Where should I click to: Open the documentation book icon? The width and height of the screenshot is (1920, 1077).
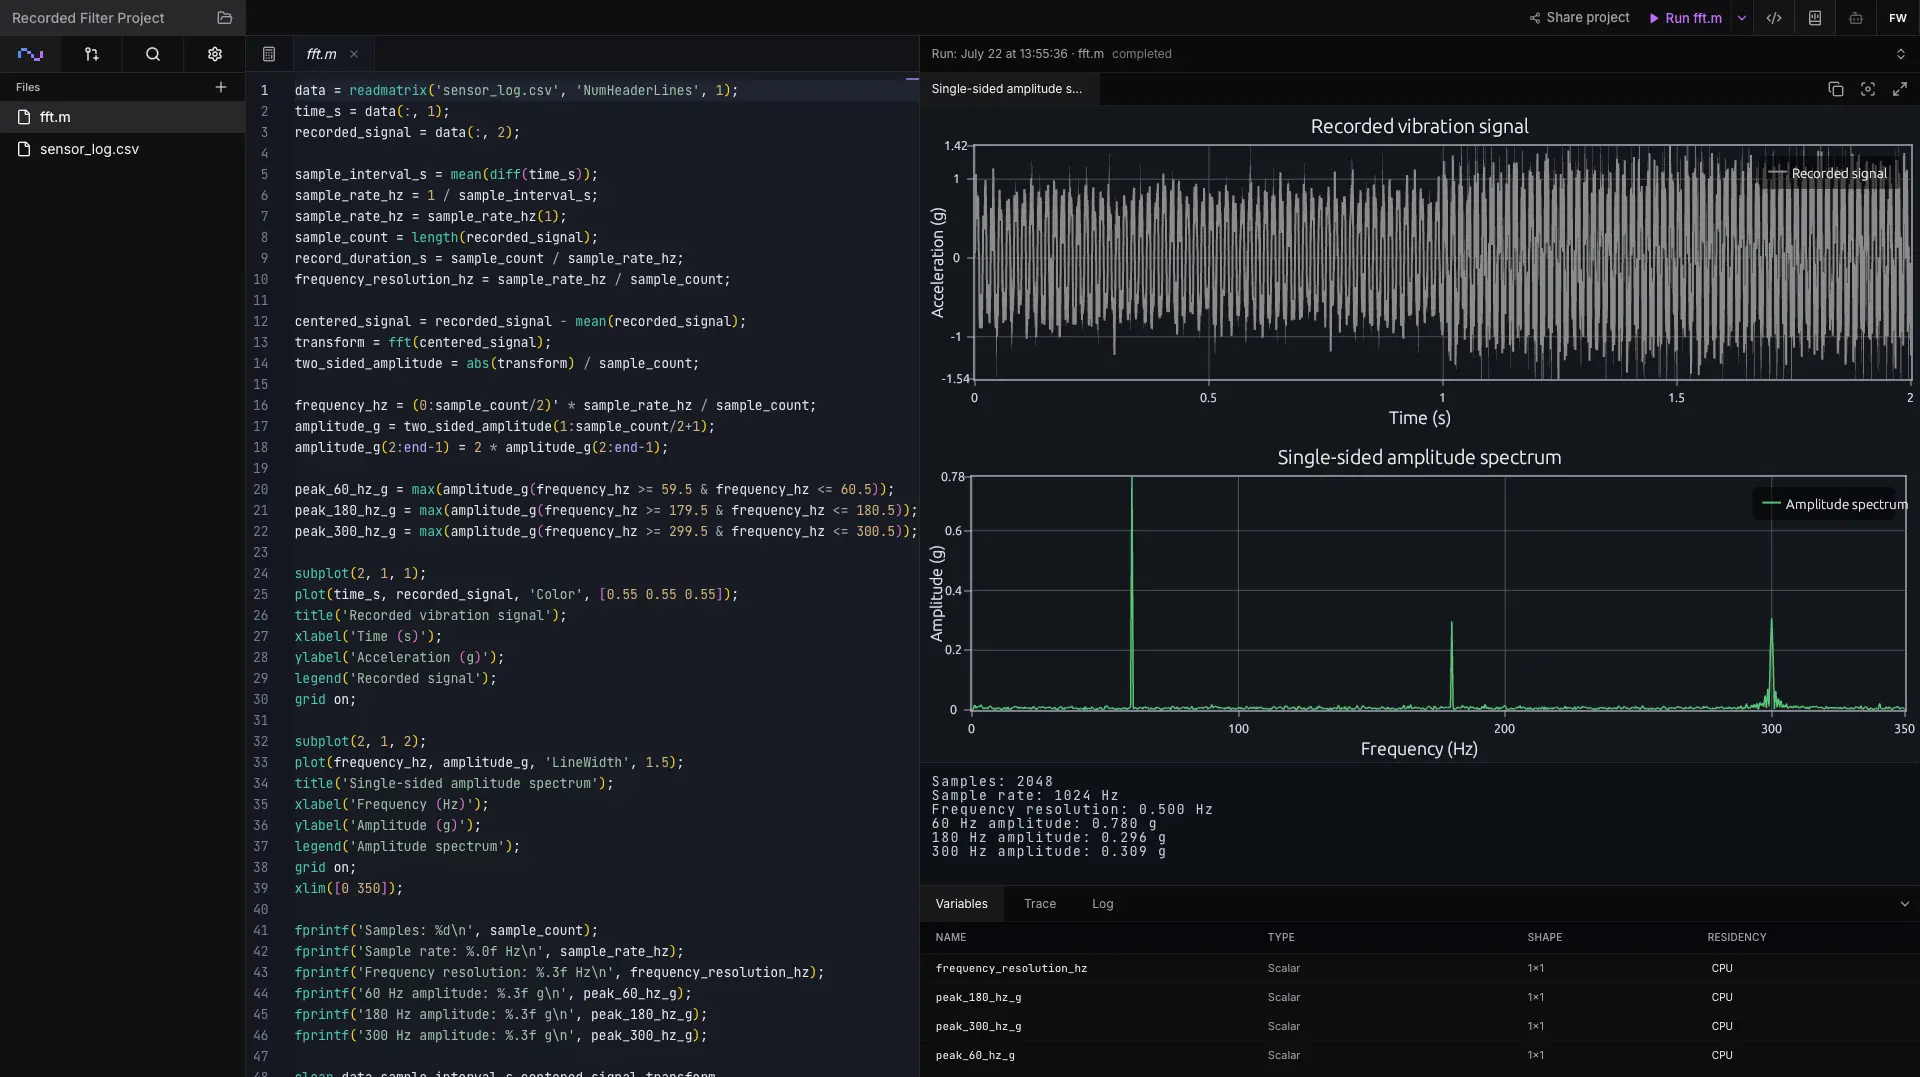(x=1815, y=18)
